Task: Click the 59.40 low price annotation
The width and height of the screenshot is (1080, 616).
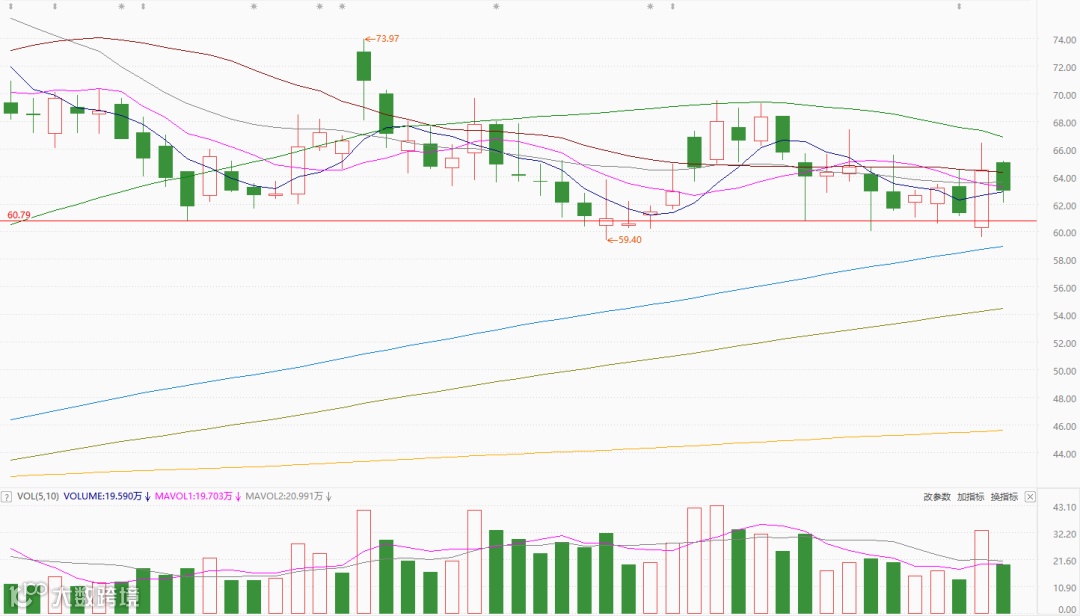Action: coord(624,240)
